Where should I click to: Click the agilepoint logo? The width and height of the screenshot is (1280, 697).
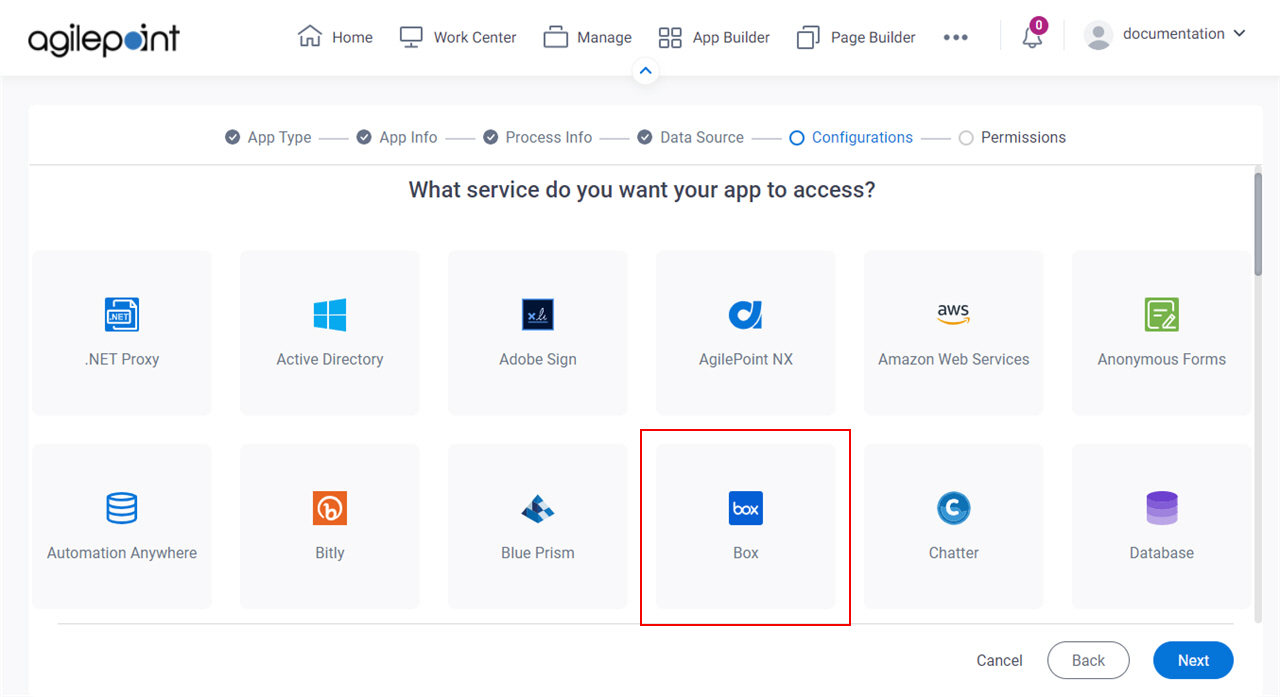[x=104, y=38]
